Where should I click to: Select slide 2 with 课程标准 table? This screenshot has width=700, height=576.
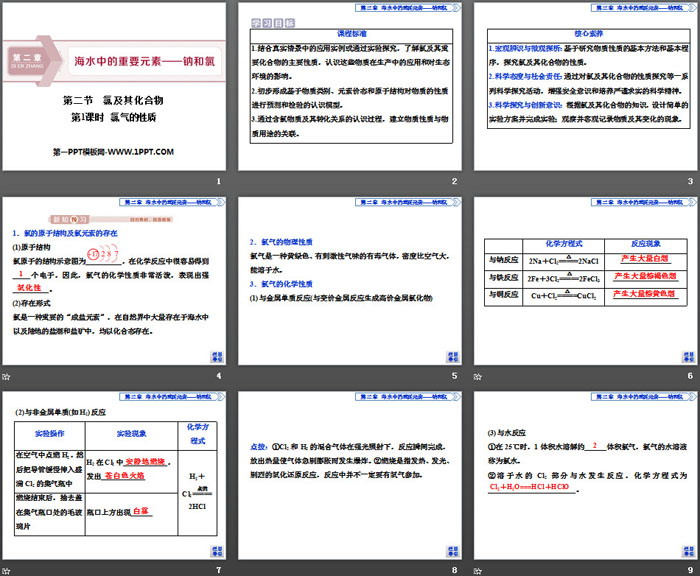coord(350,87)
